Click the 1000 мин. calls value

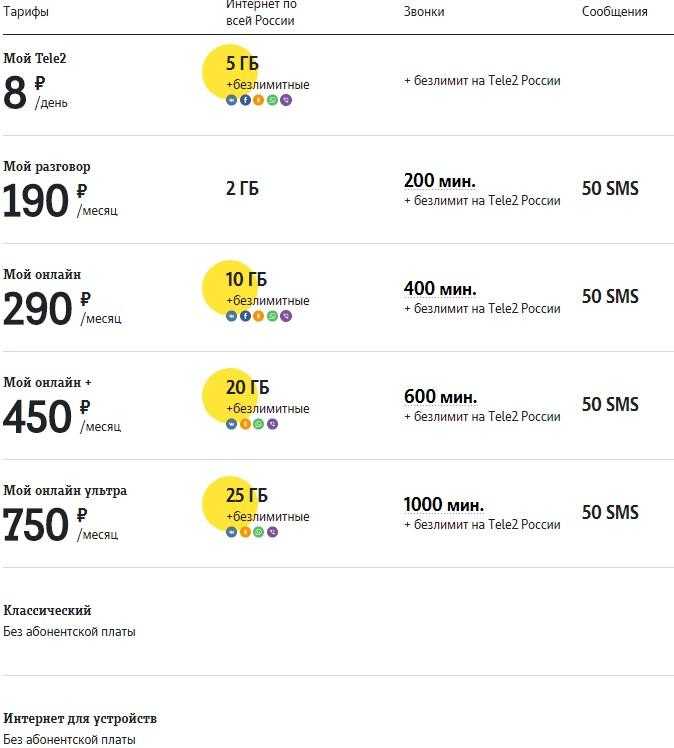[444, 505]
